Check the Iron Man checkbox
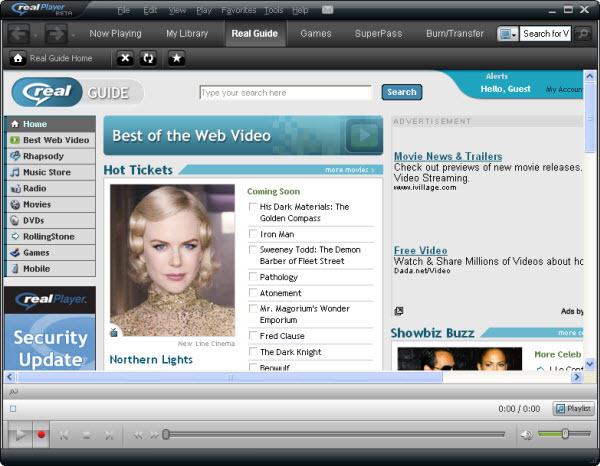Screen dimensions: 600x466 [253, 233]
